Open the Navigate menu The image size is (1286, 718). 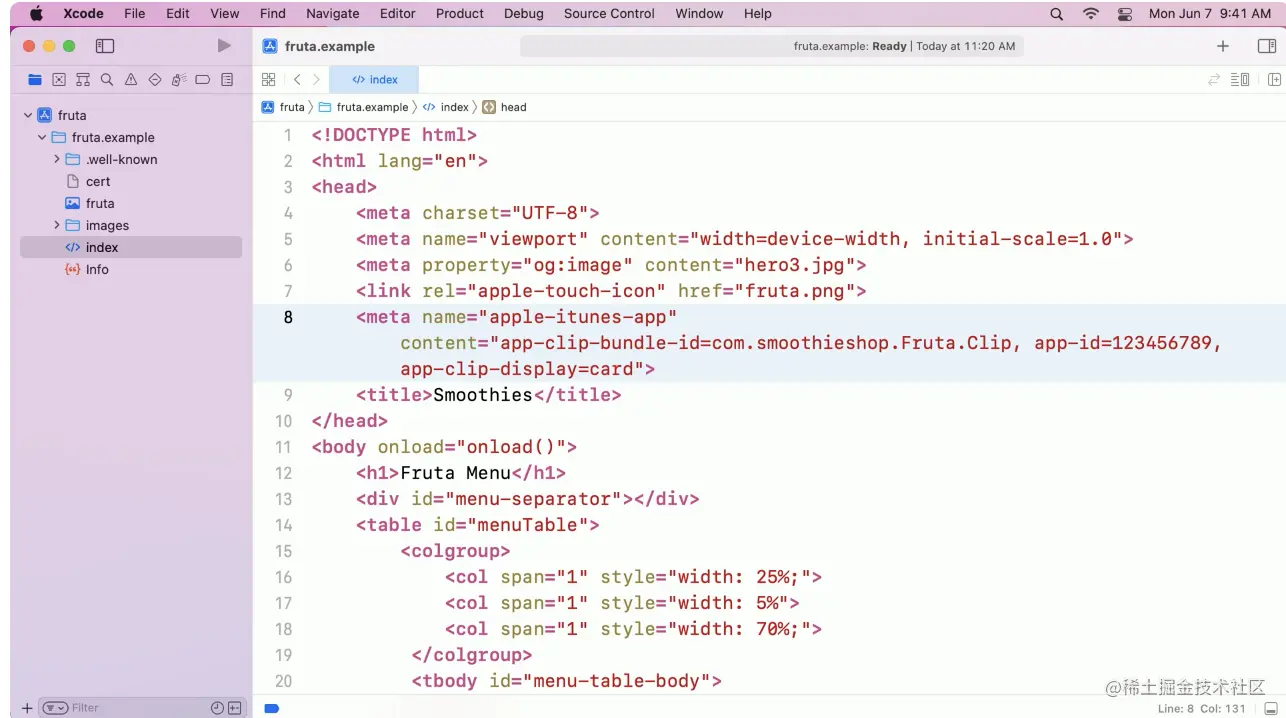(x=332, y=14)
